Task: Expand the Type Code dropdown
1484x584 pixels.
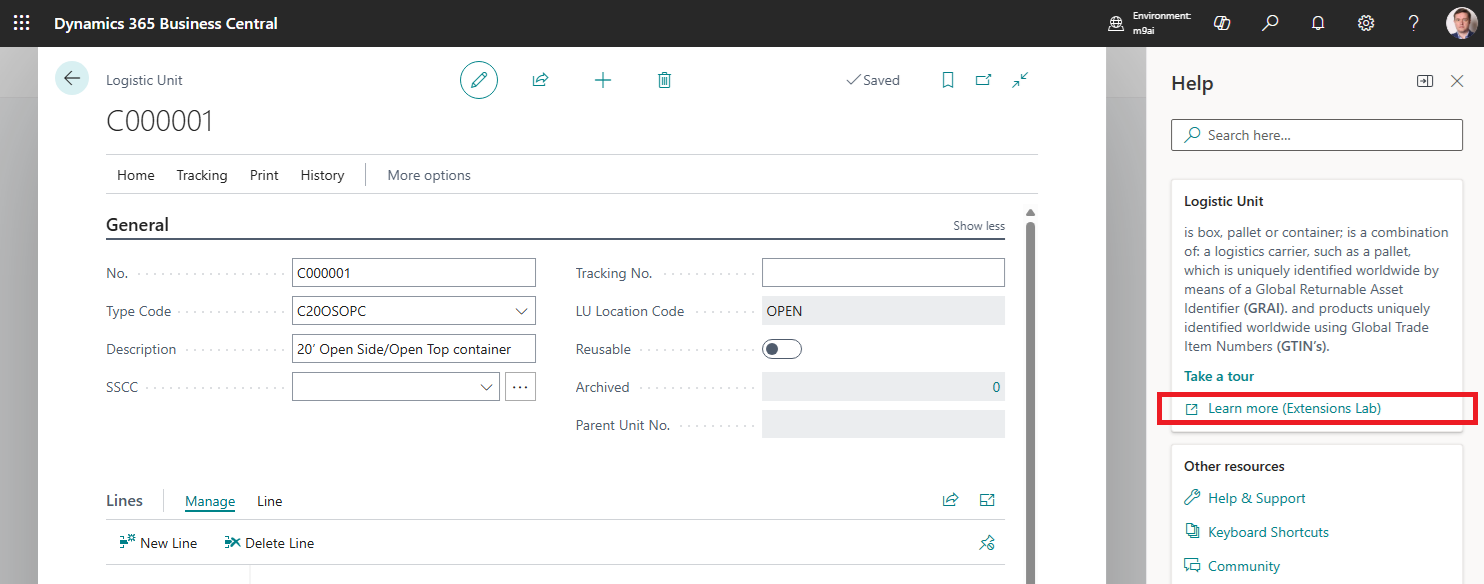Action: [521, 311]
